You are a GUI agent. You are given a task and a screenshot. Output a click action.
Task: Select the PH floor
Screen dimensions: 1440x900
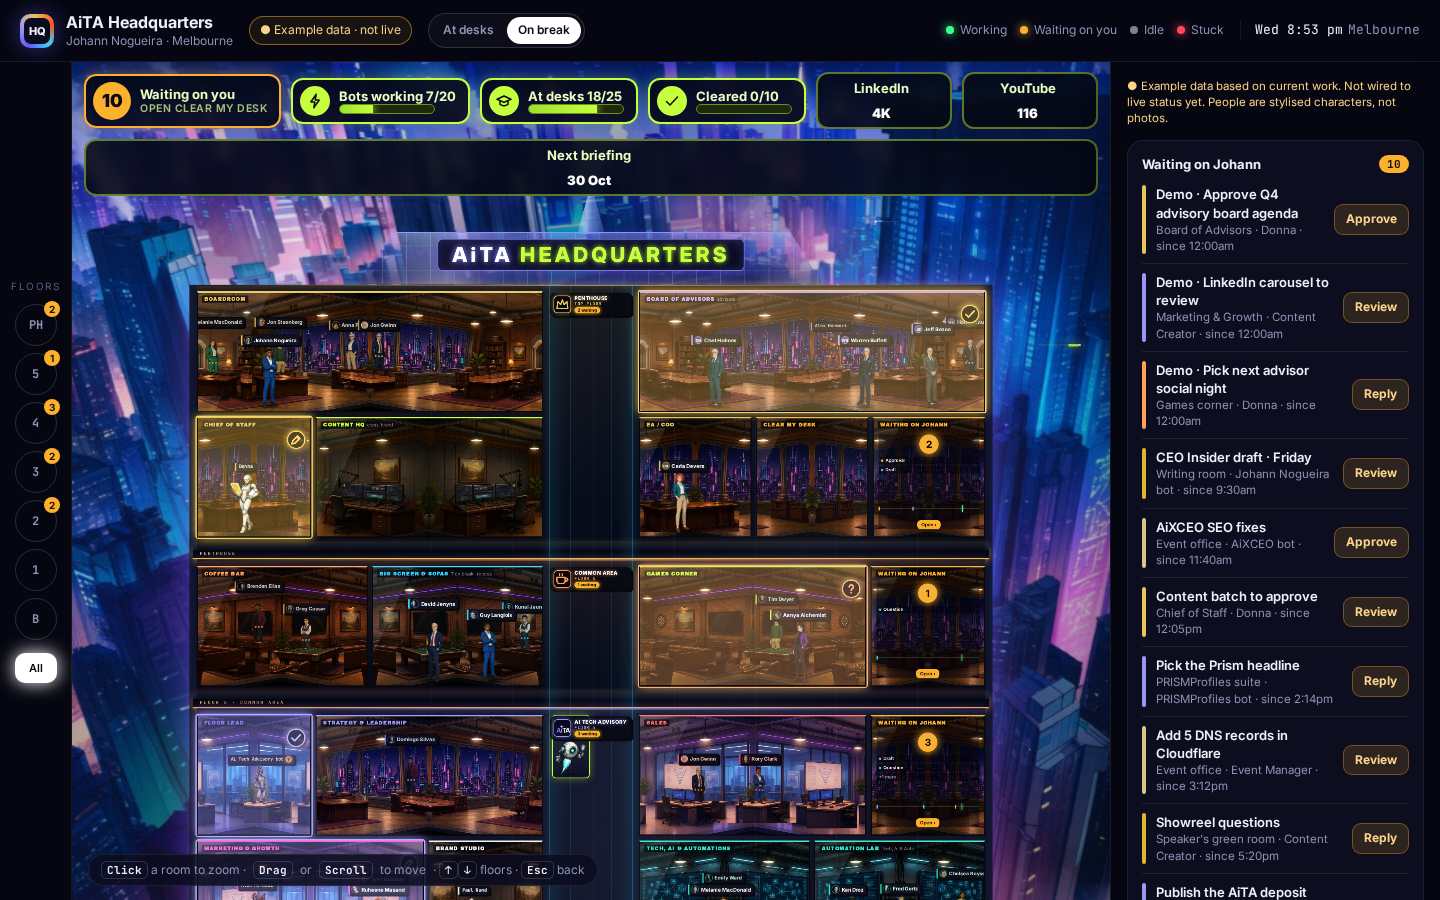click(x=36, y=325)
